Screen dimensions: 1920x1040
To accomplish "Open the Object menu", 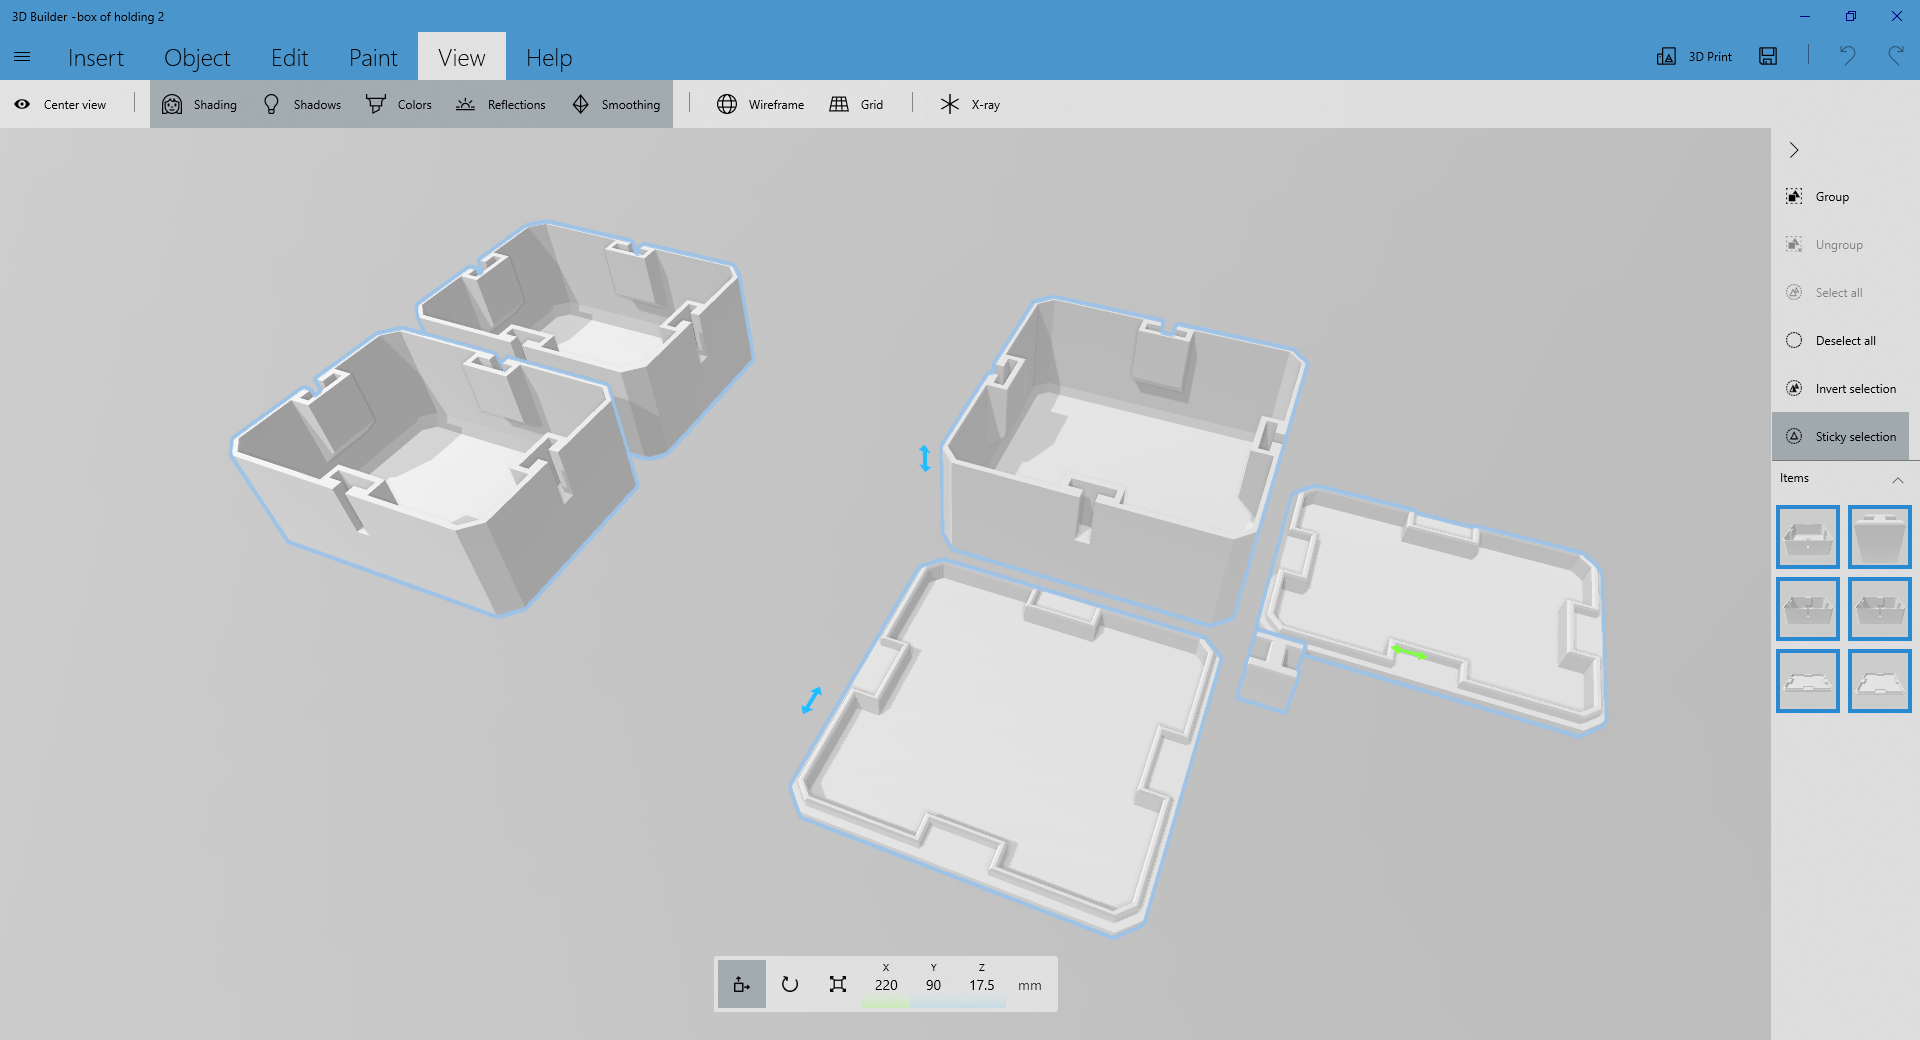I will [x=197, y=57].
